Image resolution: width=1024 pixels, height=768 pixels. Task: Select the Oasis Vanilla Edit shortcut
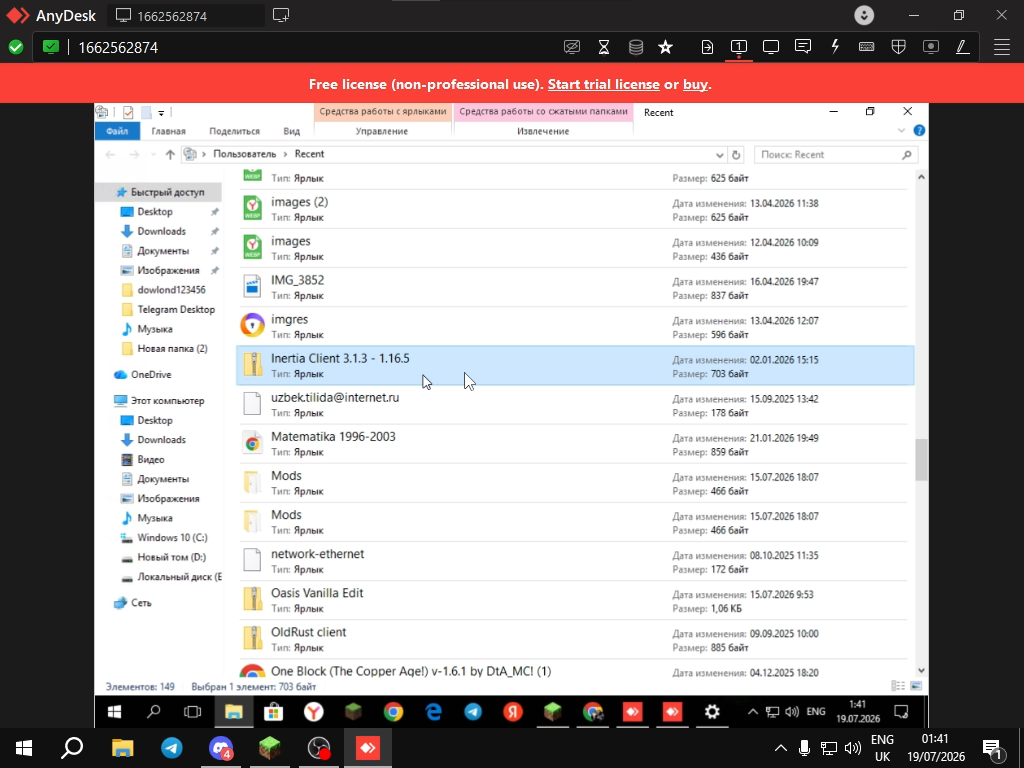(x=575, y=600)
